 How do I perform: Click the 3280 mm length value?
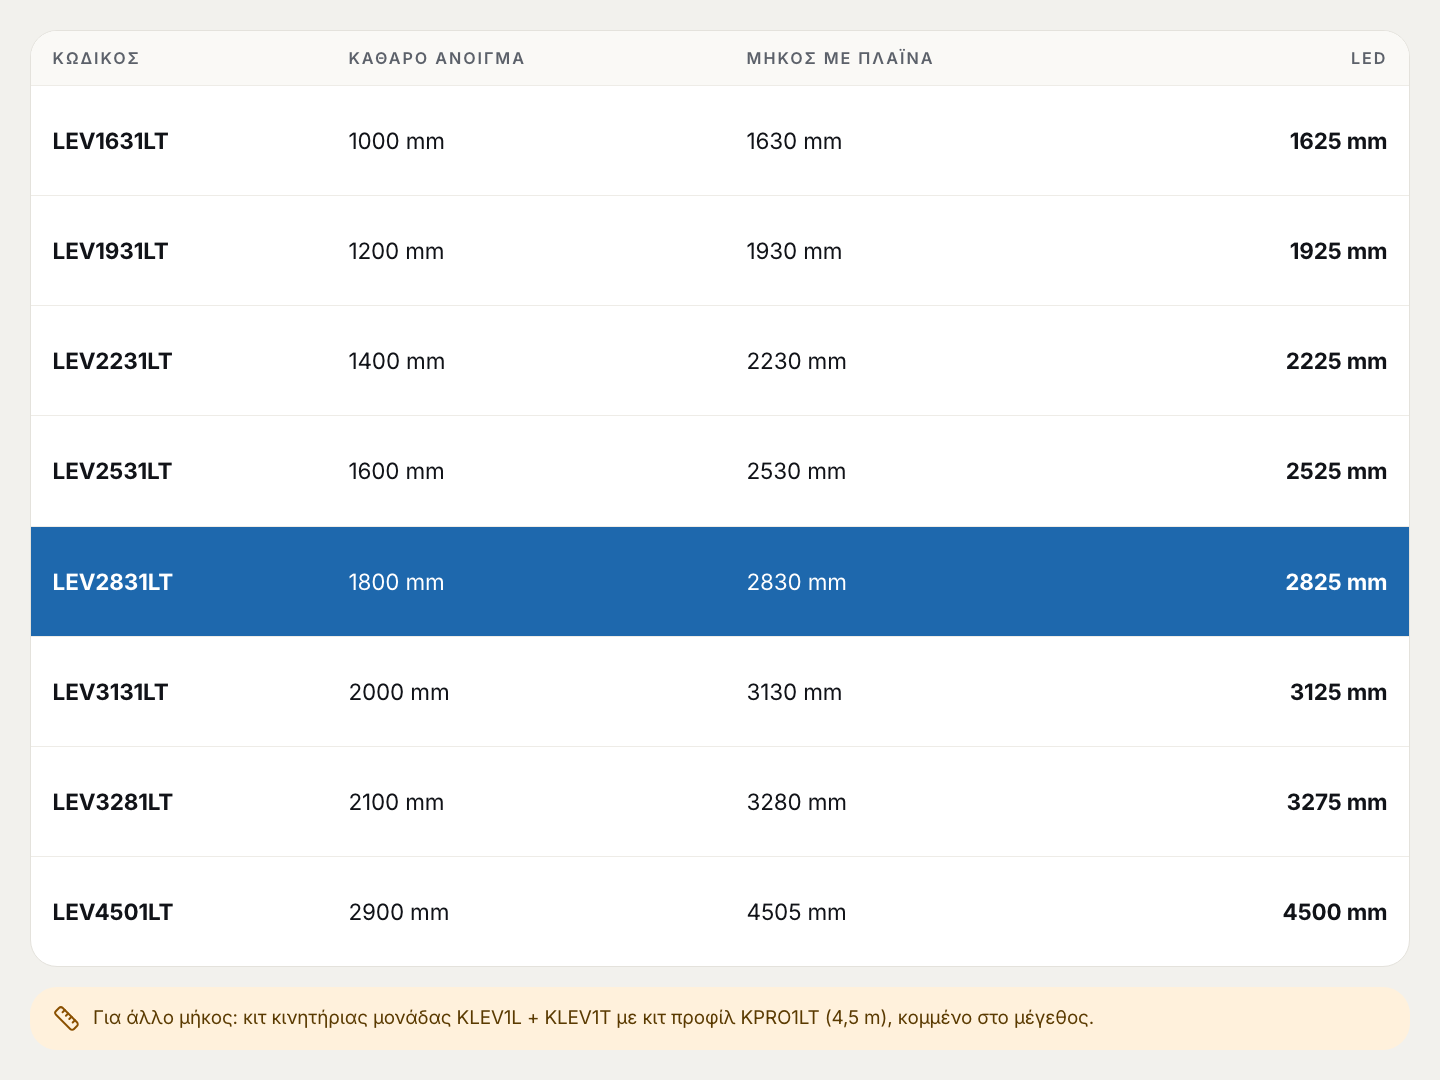(796, 802)
